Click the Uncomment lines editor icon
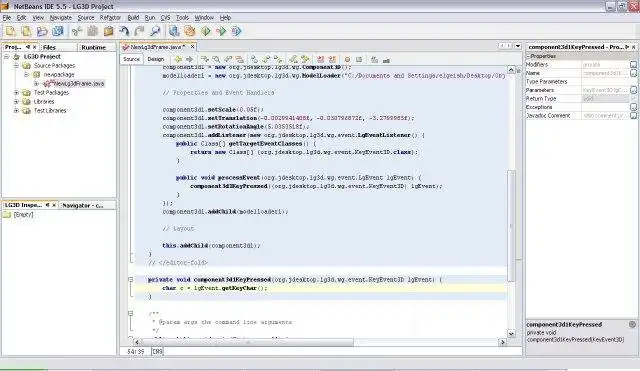Viewport: 640px width, 371px height. pos(386,60)
